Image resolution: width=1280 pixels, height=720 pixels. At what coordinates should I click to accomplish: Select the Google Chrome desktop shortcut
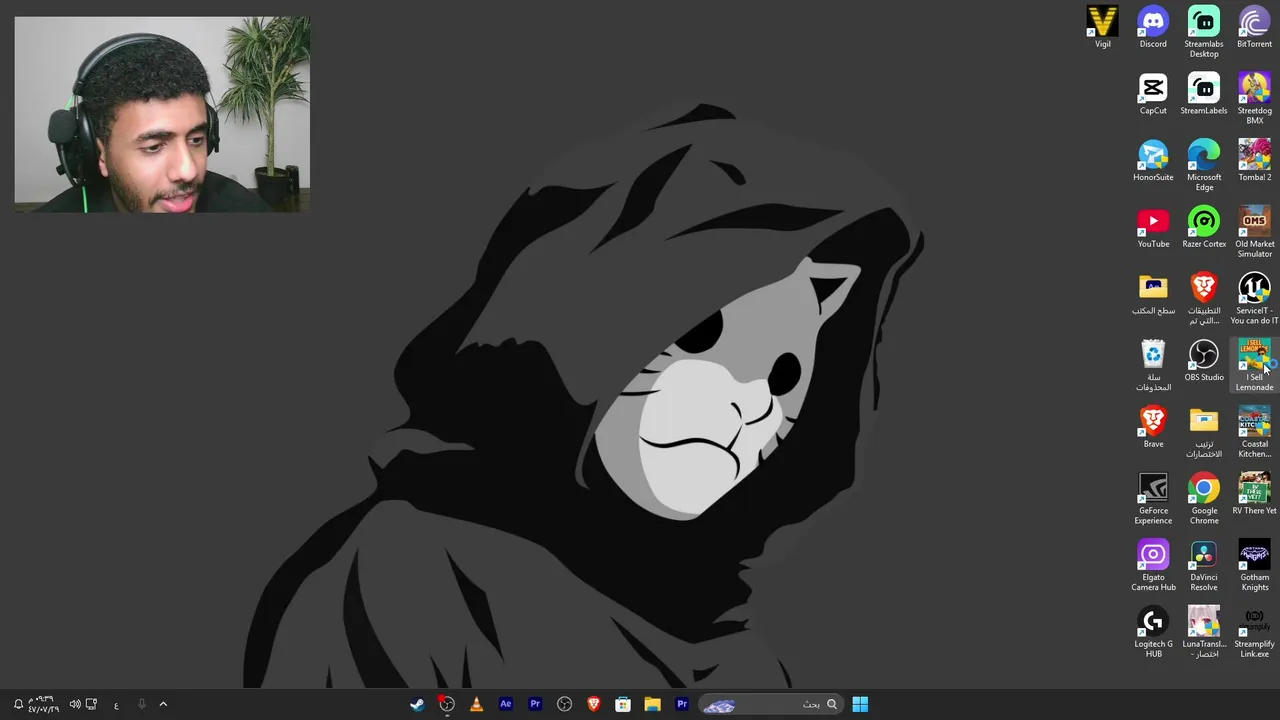[1204, 500]
